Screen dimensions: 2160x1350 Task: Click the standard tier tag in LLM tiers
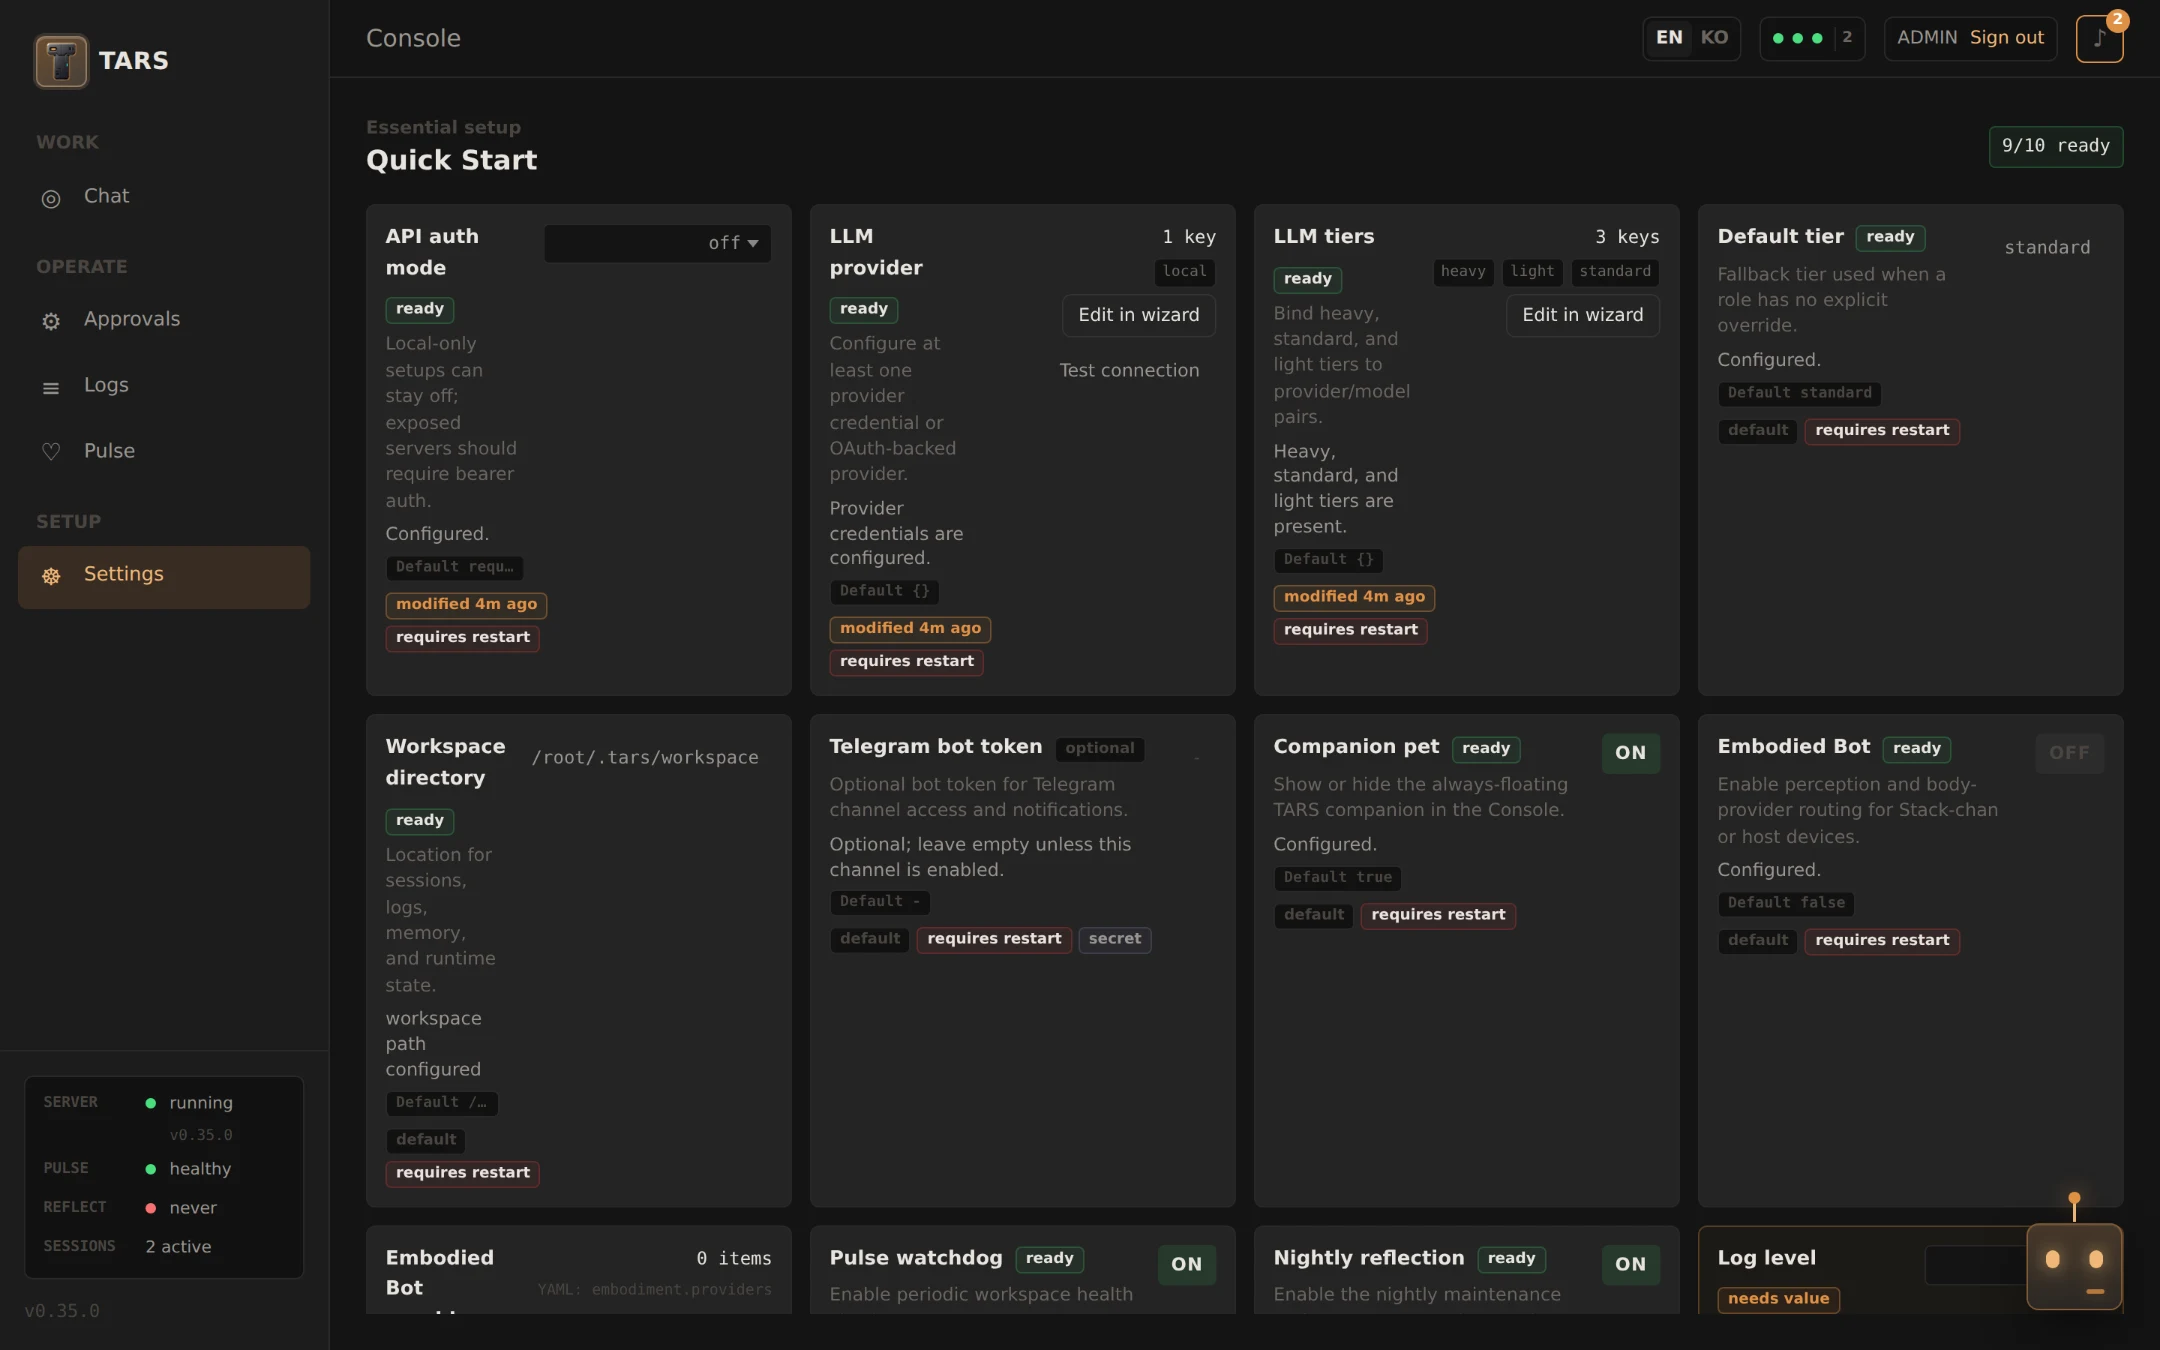point(1615,272)
